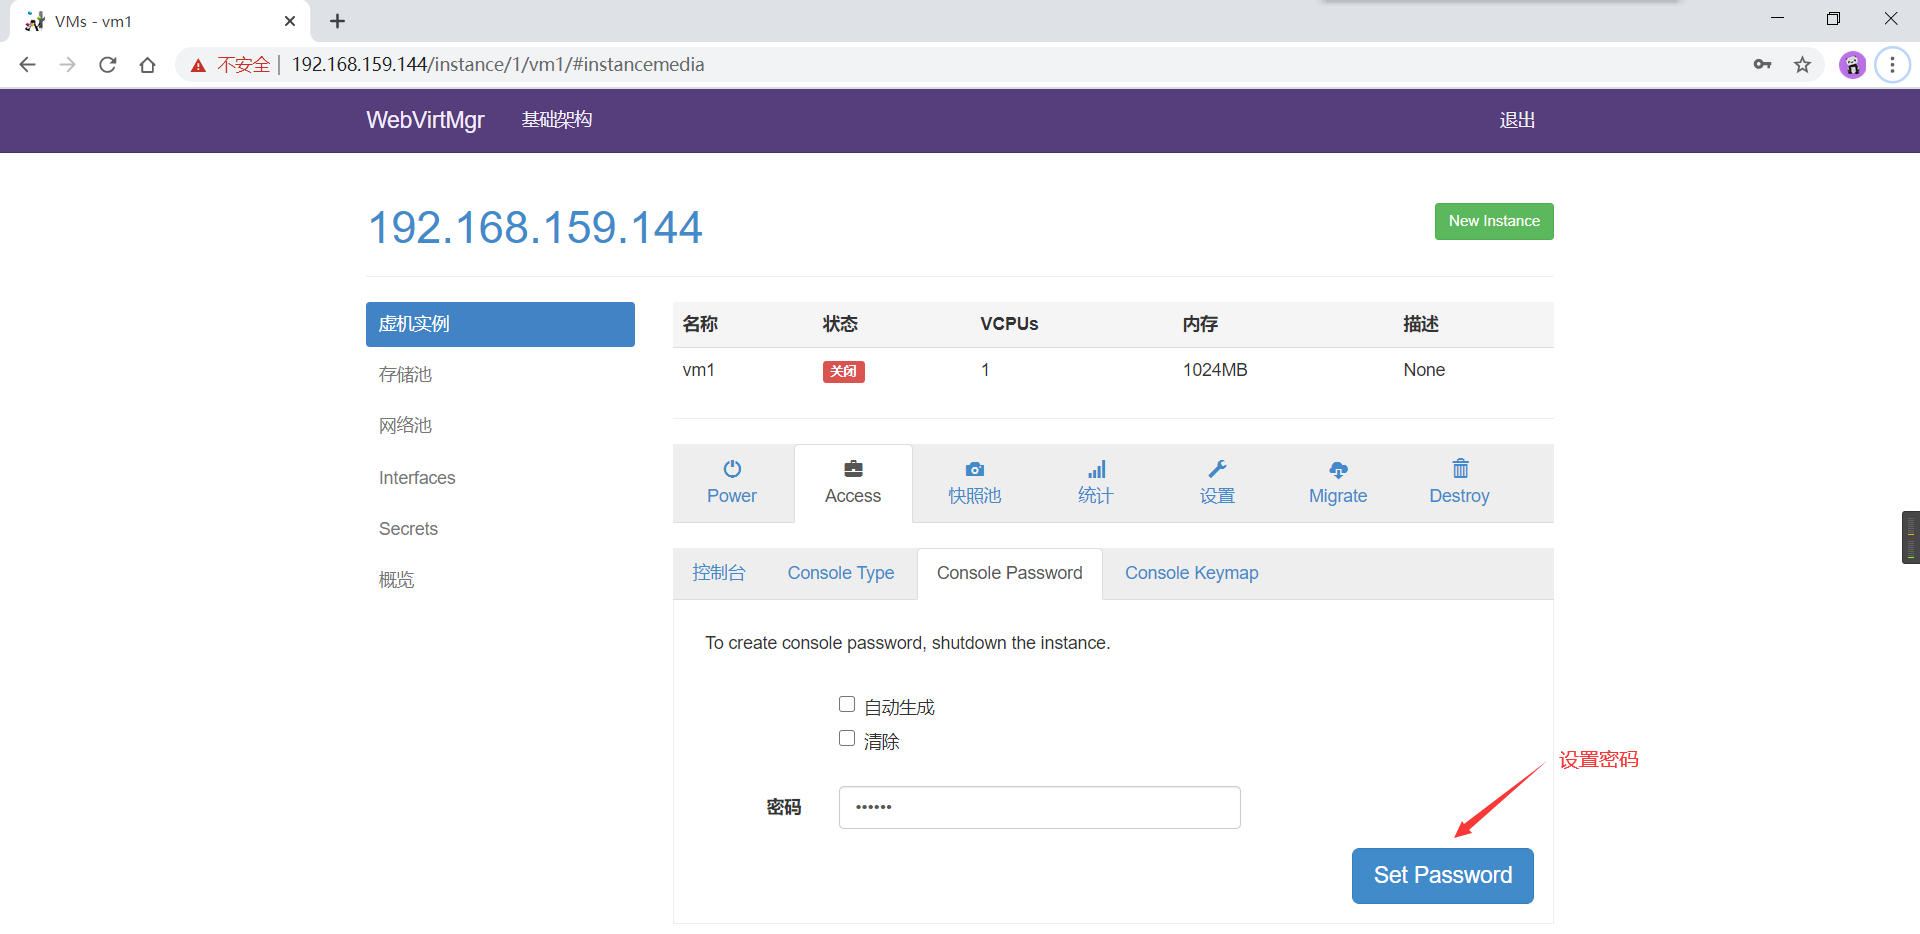Image resolution: width=1920 pixels, height=934 pixels.
Task: Click the Set Password button
Action: 1443,876
